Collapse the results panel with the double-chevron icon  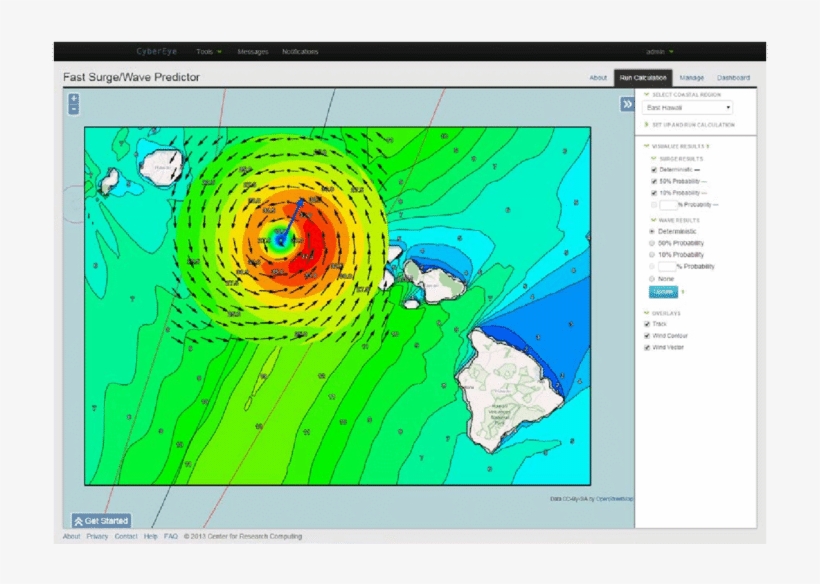[x=625, y=103]
